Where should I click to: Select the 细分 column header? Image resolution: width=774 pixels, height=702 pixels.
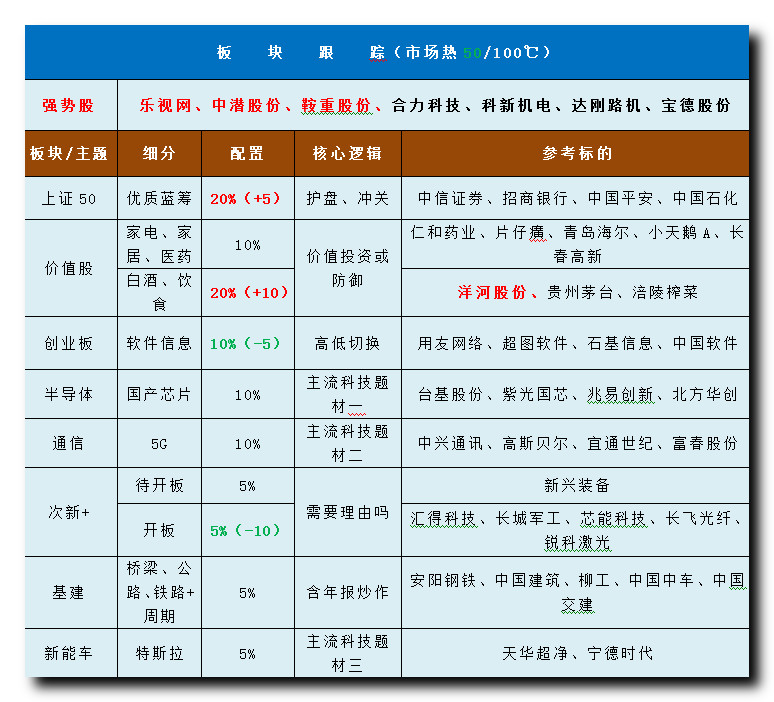(x=158, y=153)
